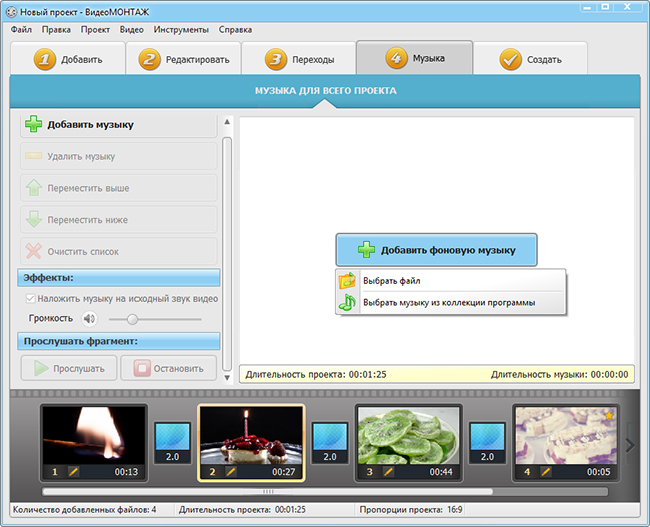This screenshot has height=527, width=650.
Task: Click the left panel scroll up arrow
Action: [x=227, y=121]
